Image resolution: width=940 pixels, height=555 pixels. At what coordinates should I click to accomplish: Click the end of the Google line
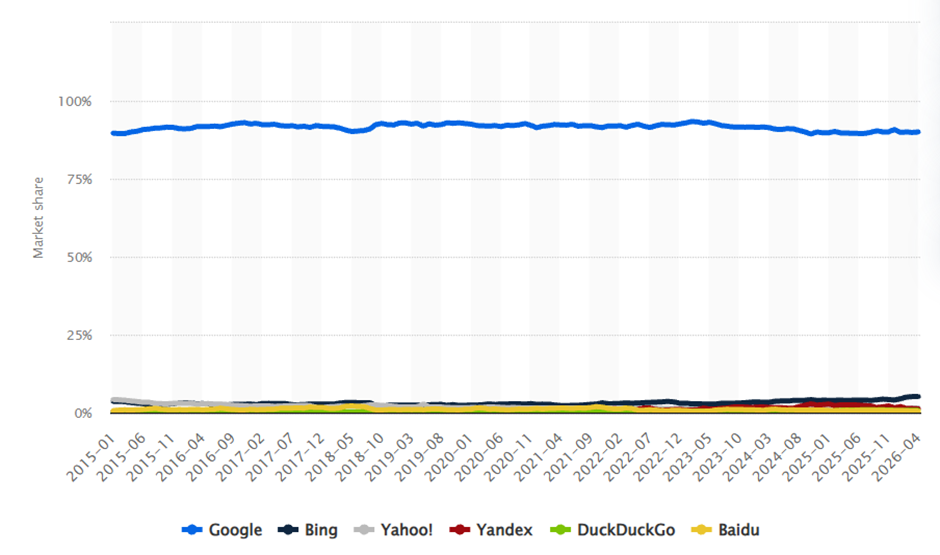[x=918, y=132]
